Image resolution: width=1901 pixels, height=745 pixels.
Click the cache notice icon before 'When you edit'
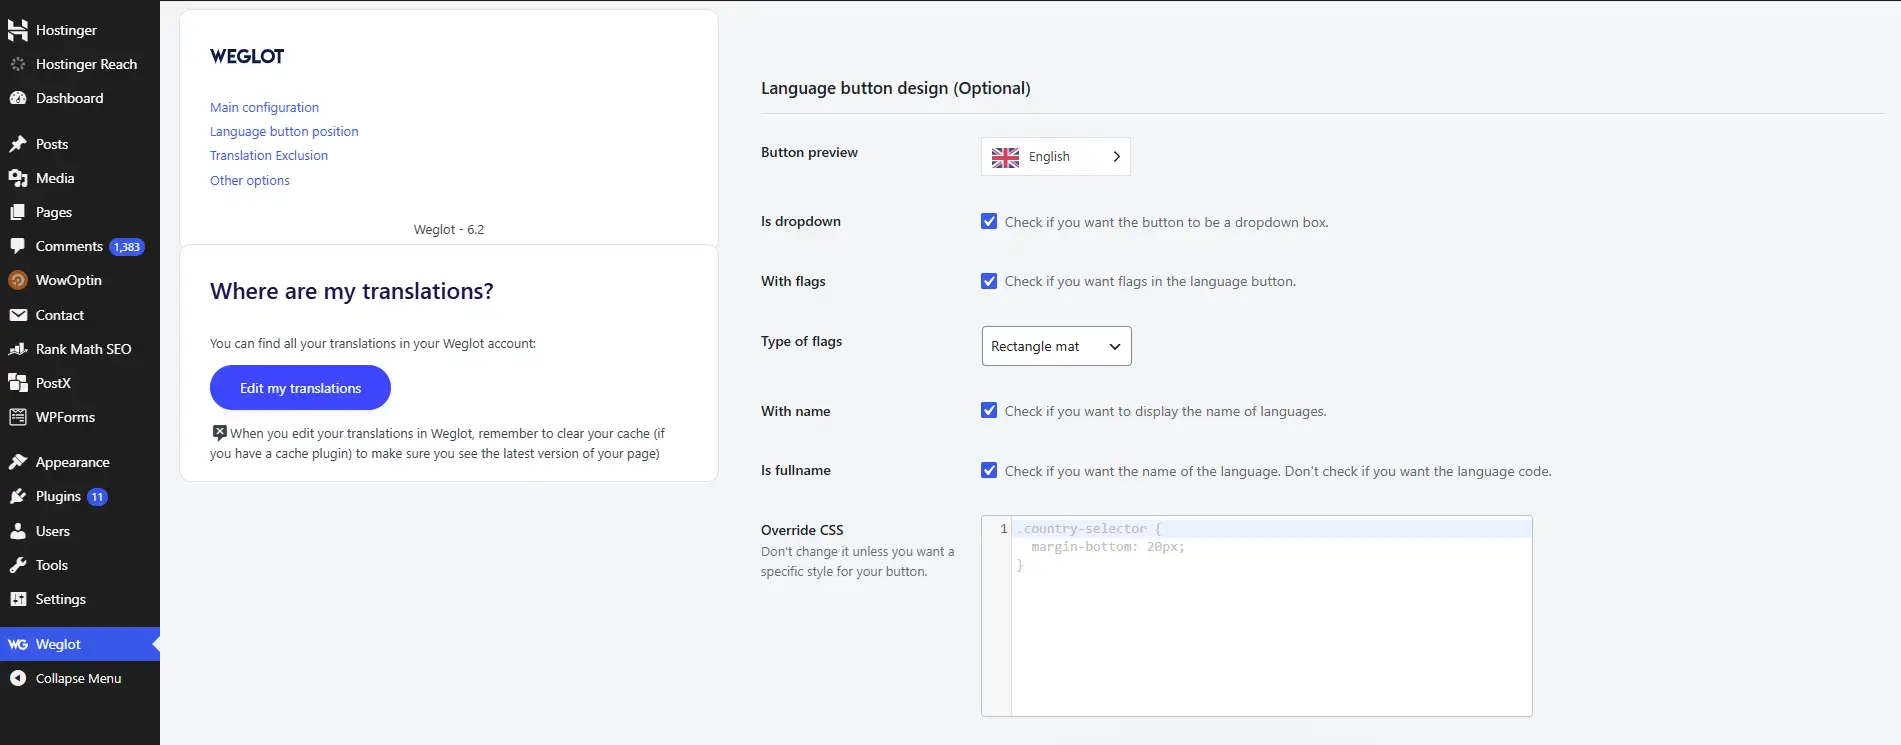tap(219, 433)
